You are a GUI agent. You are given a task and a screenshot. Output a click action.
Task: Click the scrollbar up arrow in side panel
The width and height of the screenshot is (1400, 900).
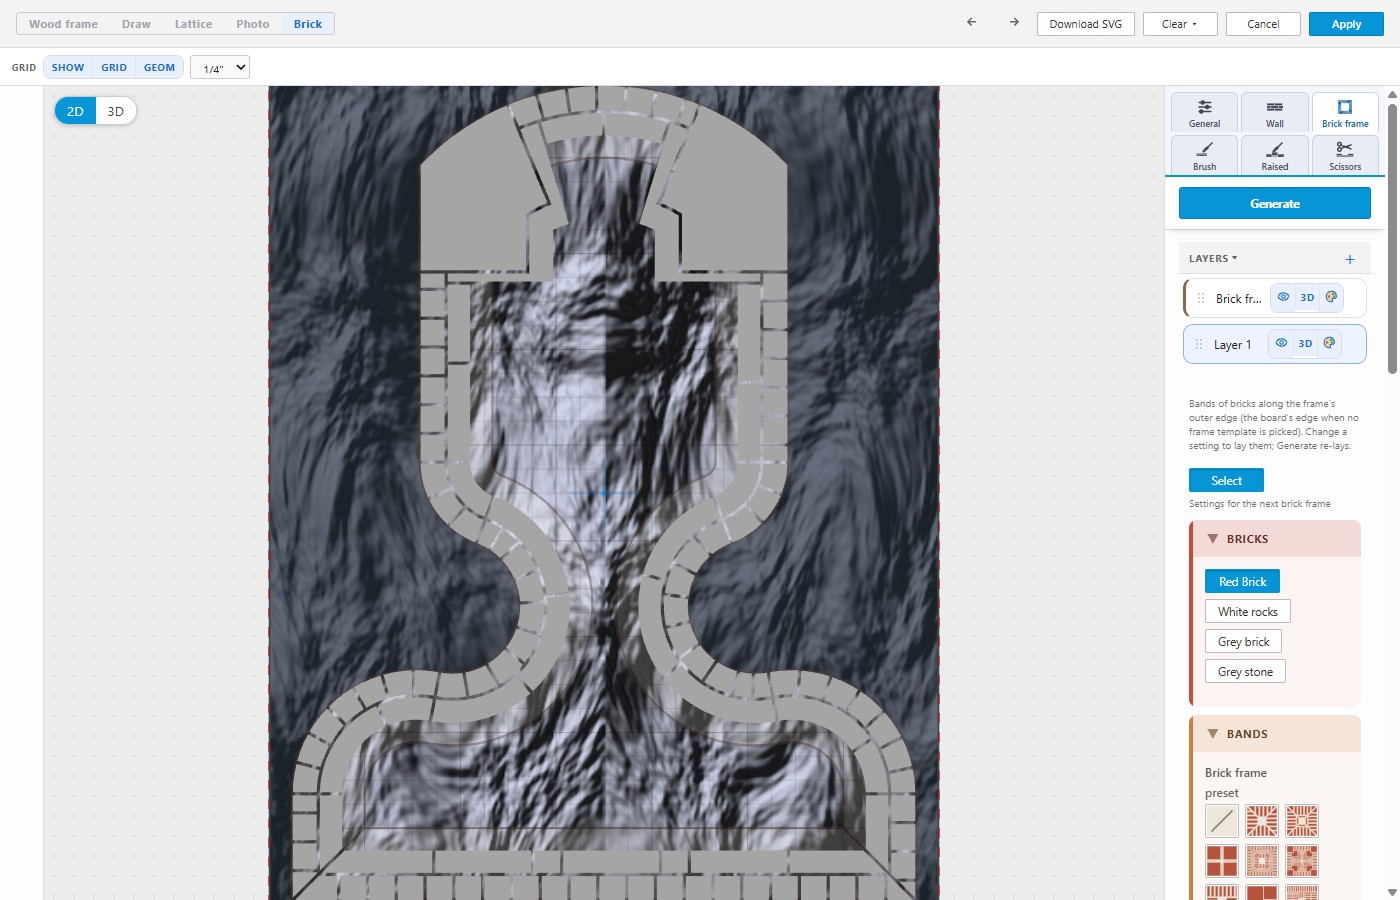pyautogui.click(x=1392, y=95)
